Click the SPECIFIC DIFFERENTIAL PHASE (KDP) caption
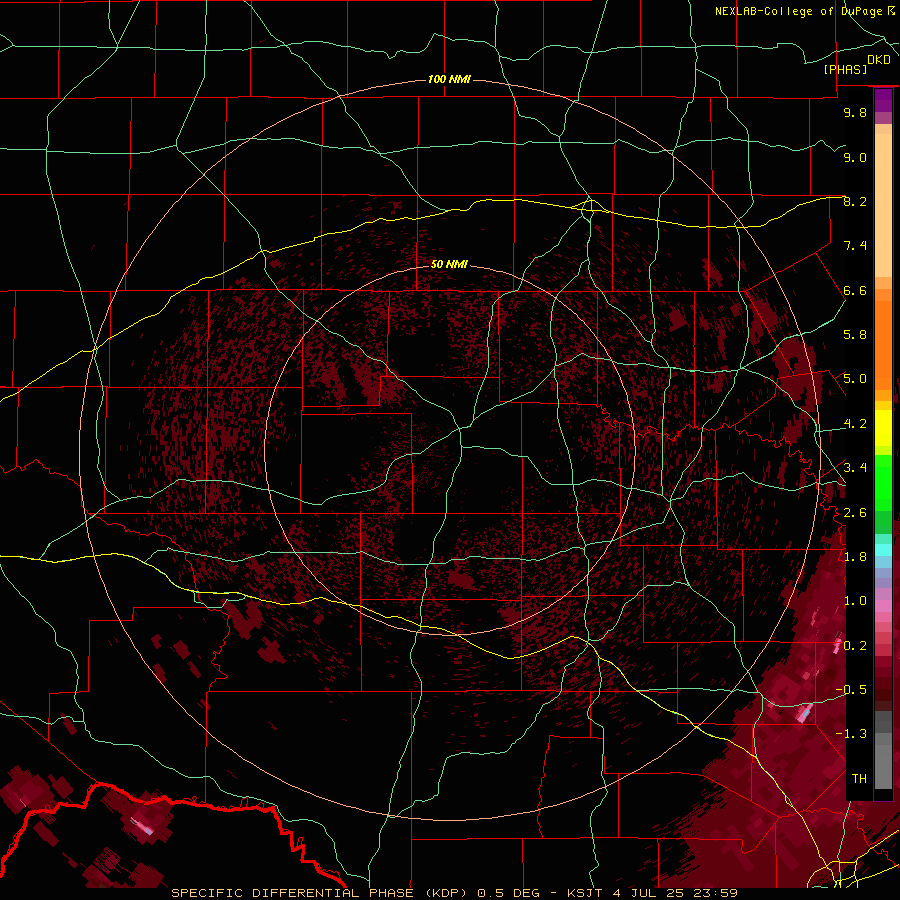The image size is (900, 900). 319,893
